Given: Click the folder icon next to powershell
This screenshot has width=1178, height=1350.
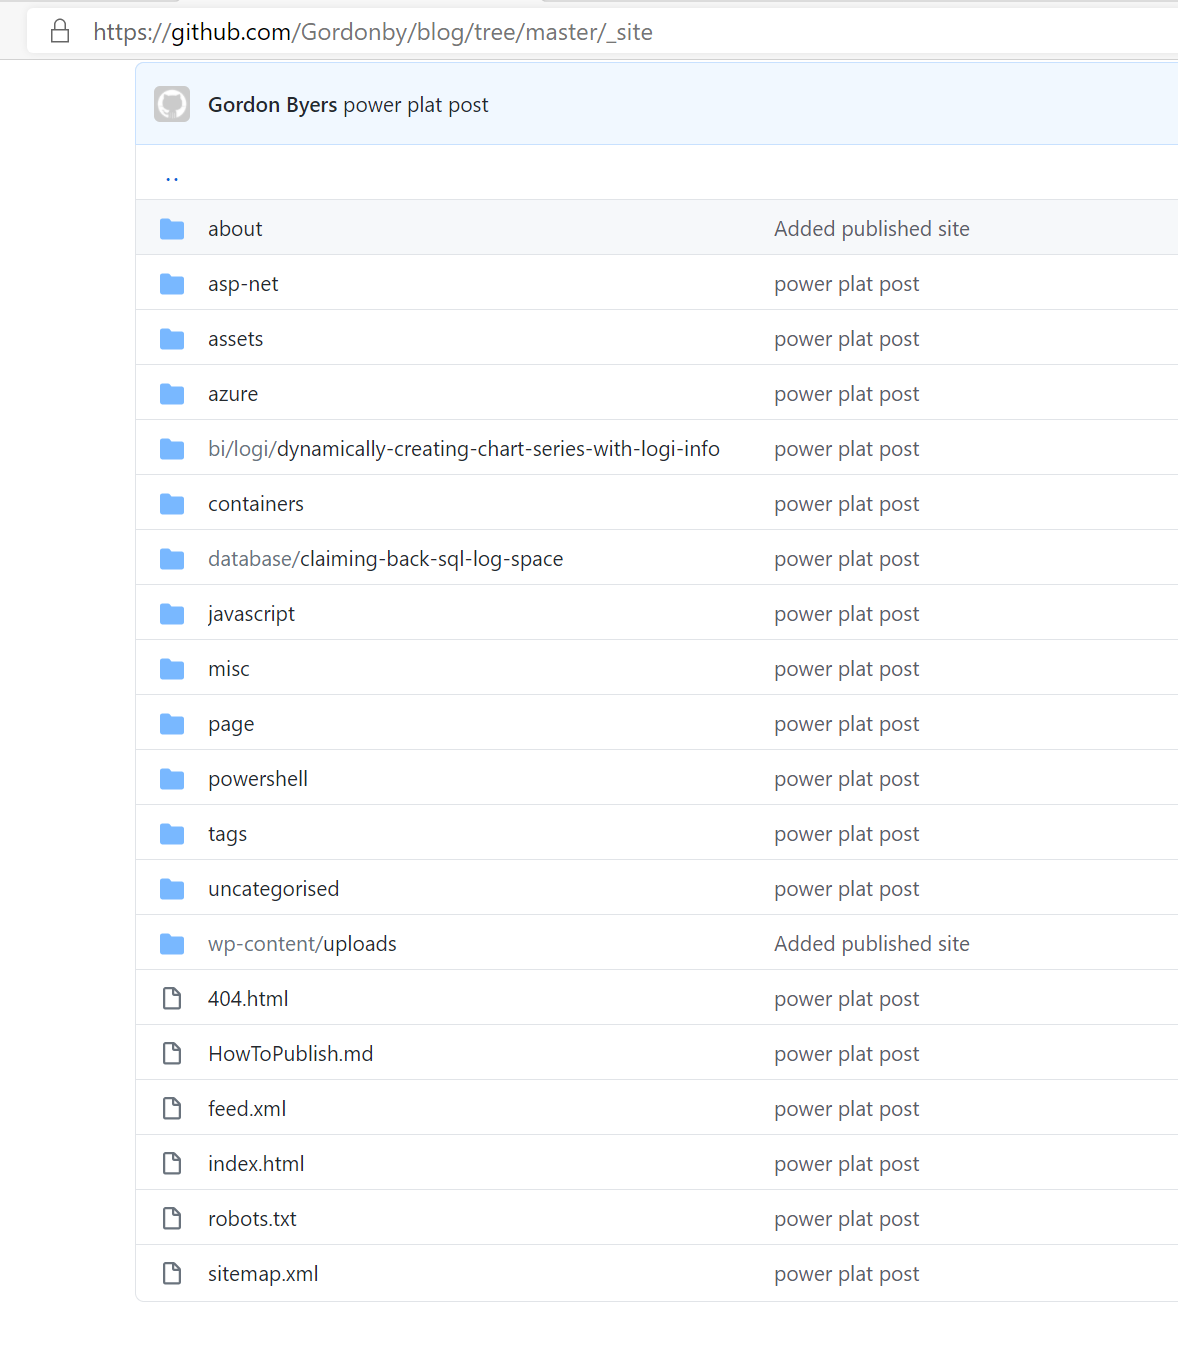Looking at the screenshot, I should point(172,779).
